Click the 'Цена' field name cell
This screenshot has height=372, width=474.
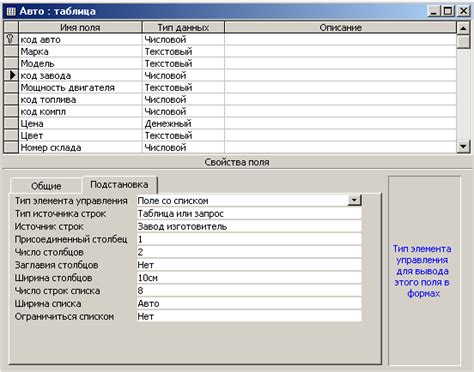pyautogui.click(x=80, y=123)
